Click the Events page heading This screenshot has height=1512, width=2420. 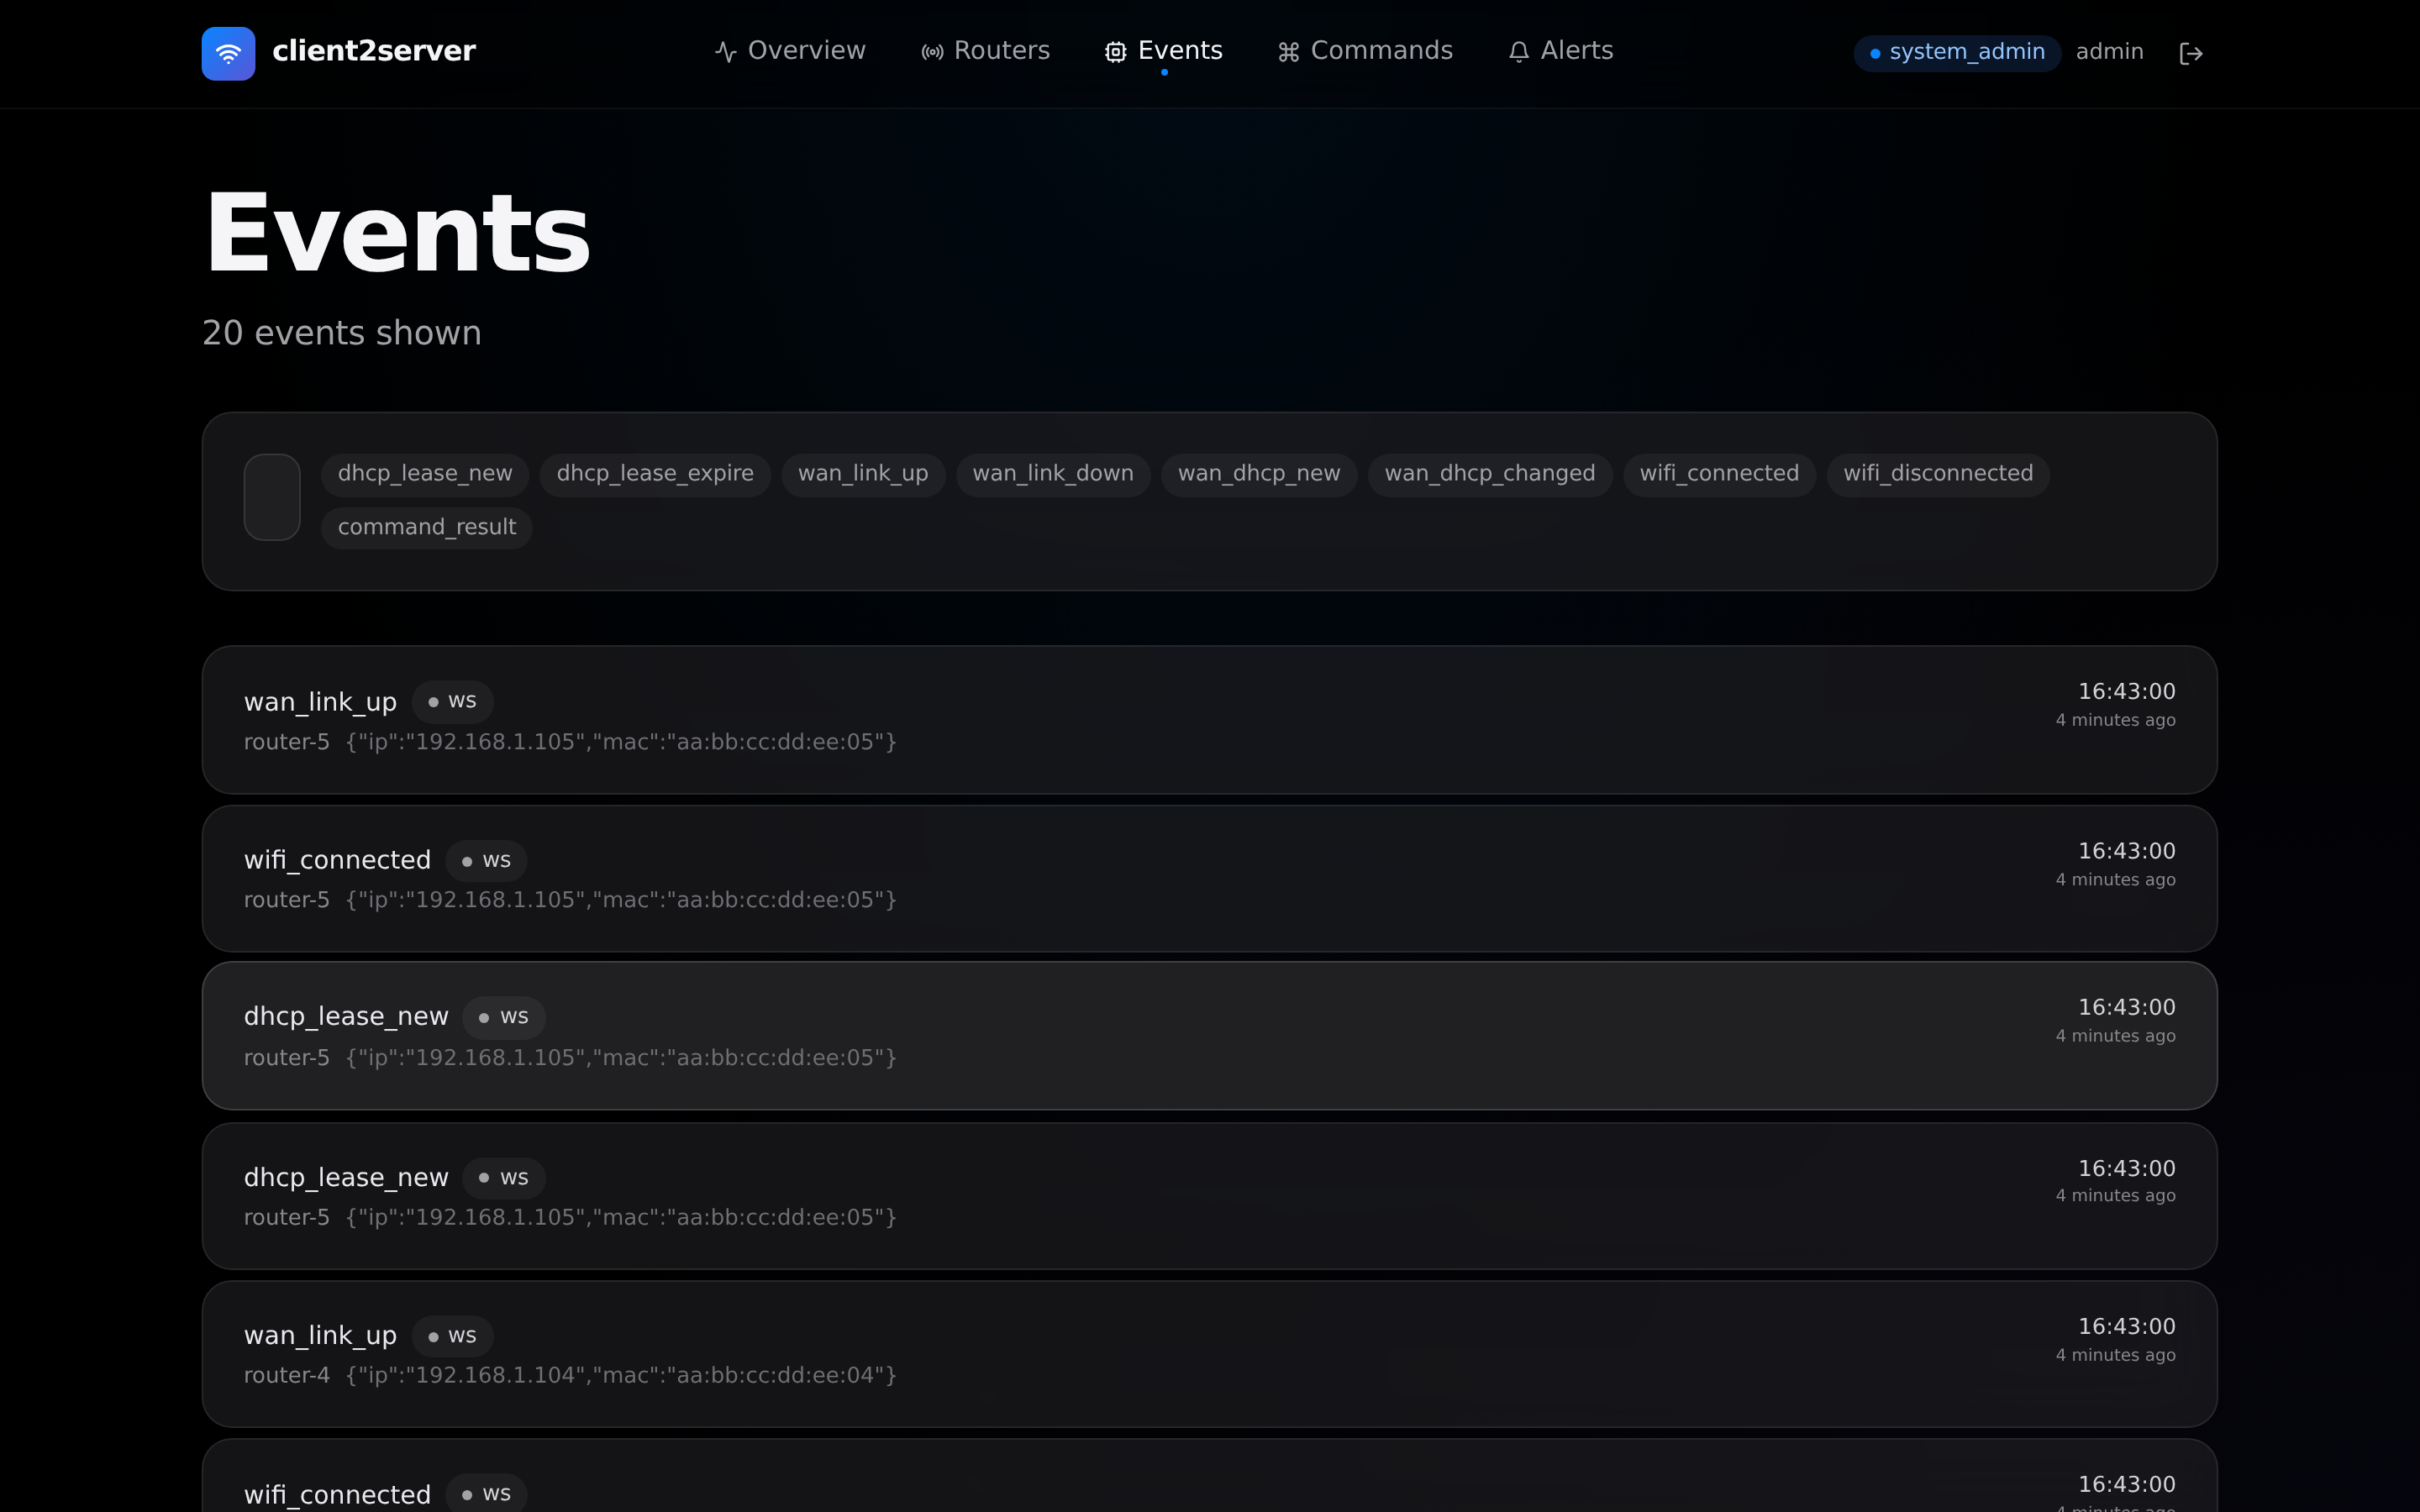[397, 233]
